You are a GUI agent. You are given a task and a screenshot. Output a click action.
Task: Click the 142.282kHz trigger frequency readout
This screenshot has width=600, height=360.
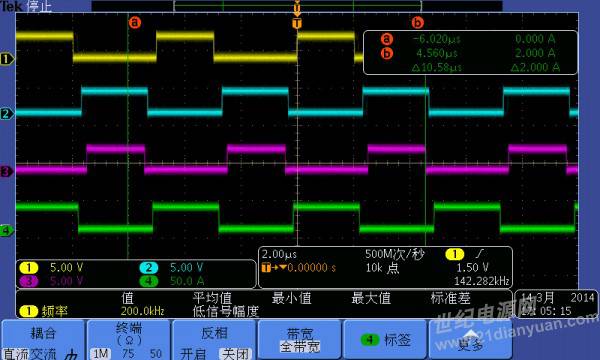[482, 282]
